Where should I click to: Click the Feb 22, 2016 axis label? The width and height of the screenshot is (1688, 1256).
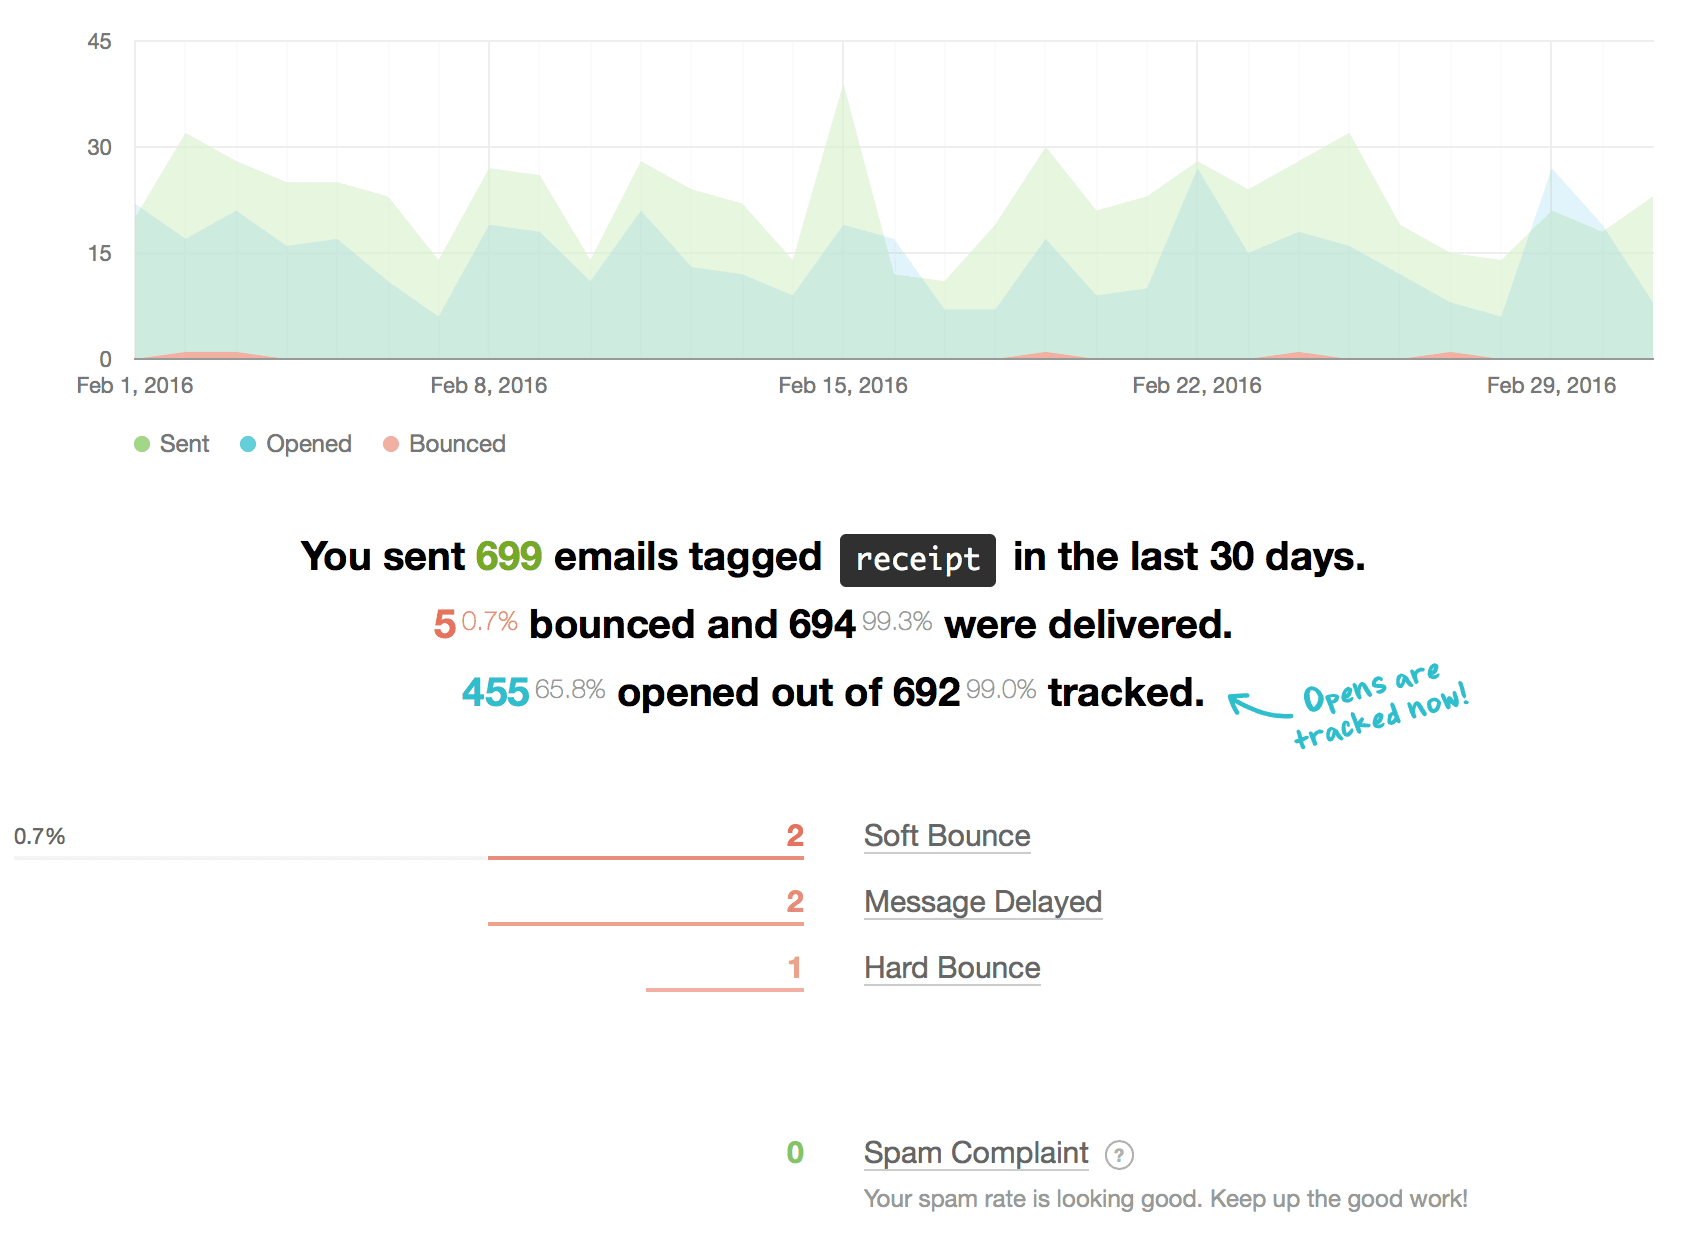1196,386
